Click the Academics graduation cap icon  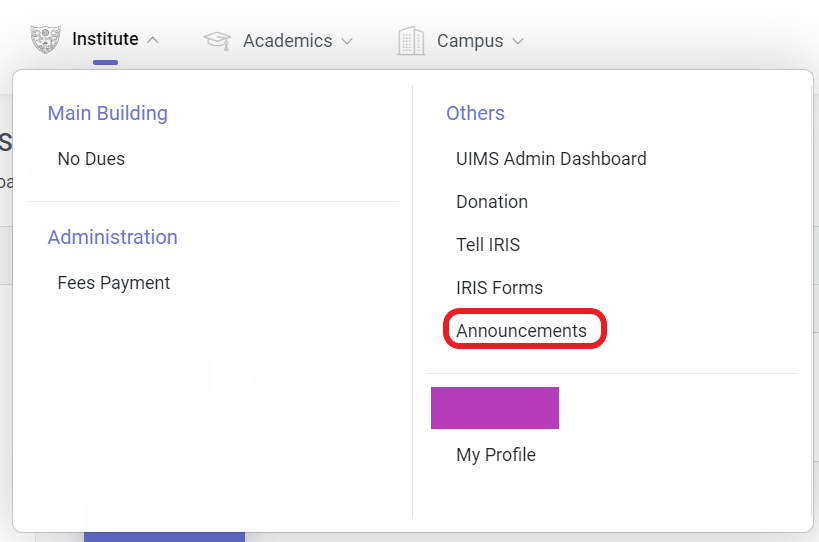217,41
